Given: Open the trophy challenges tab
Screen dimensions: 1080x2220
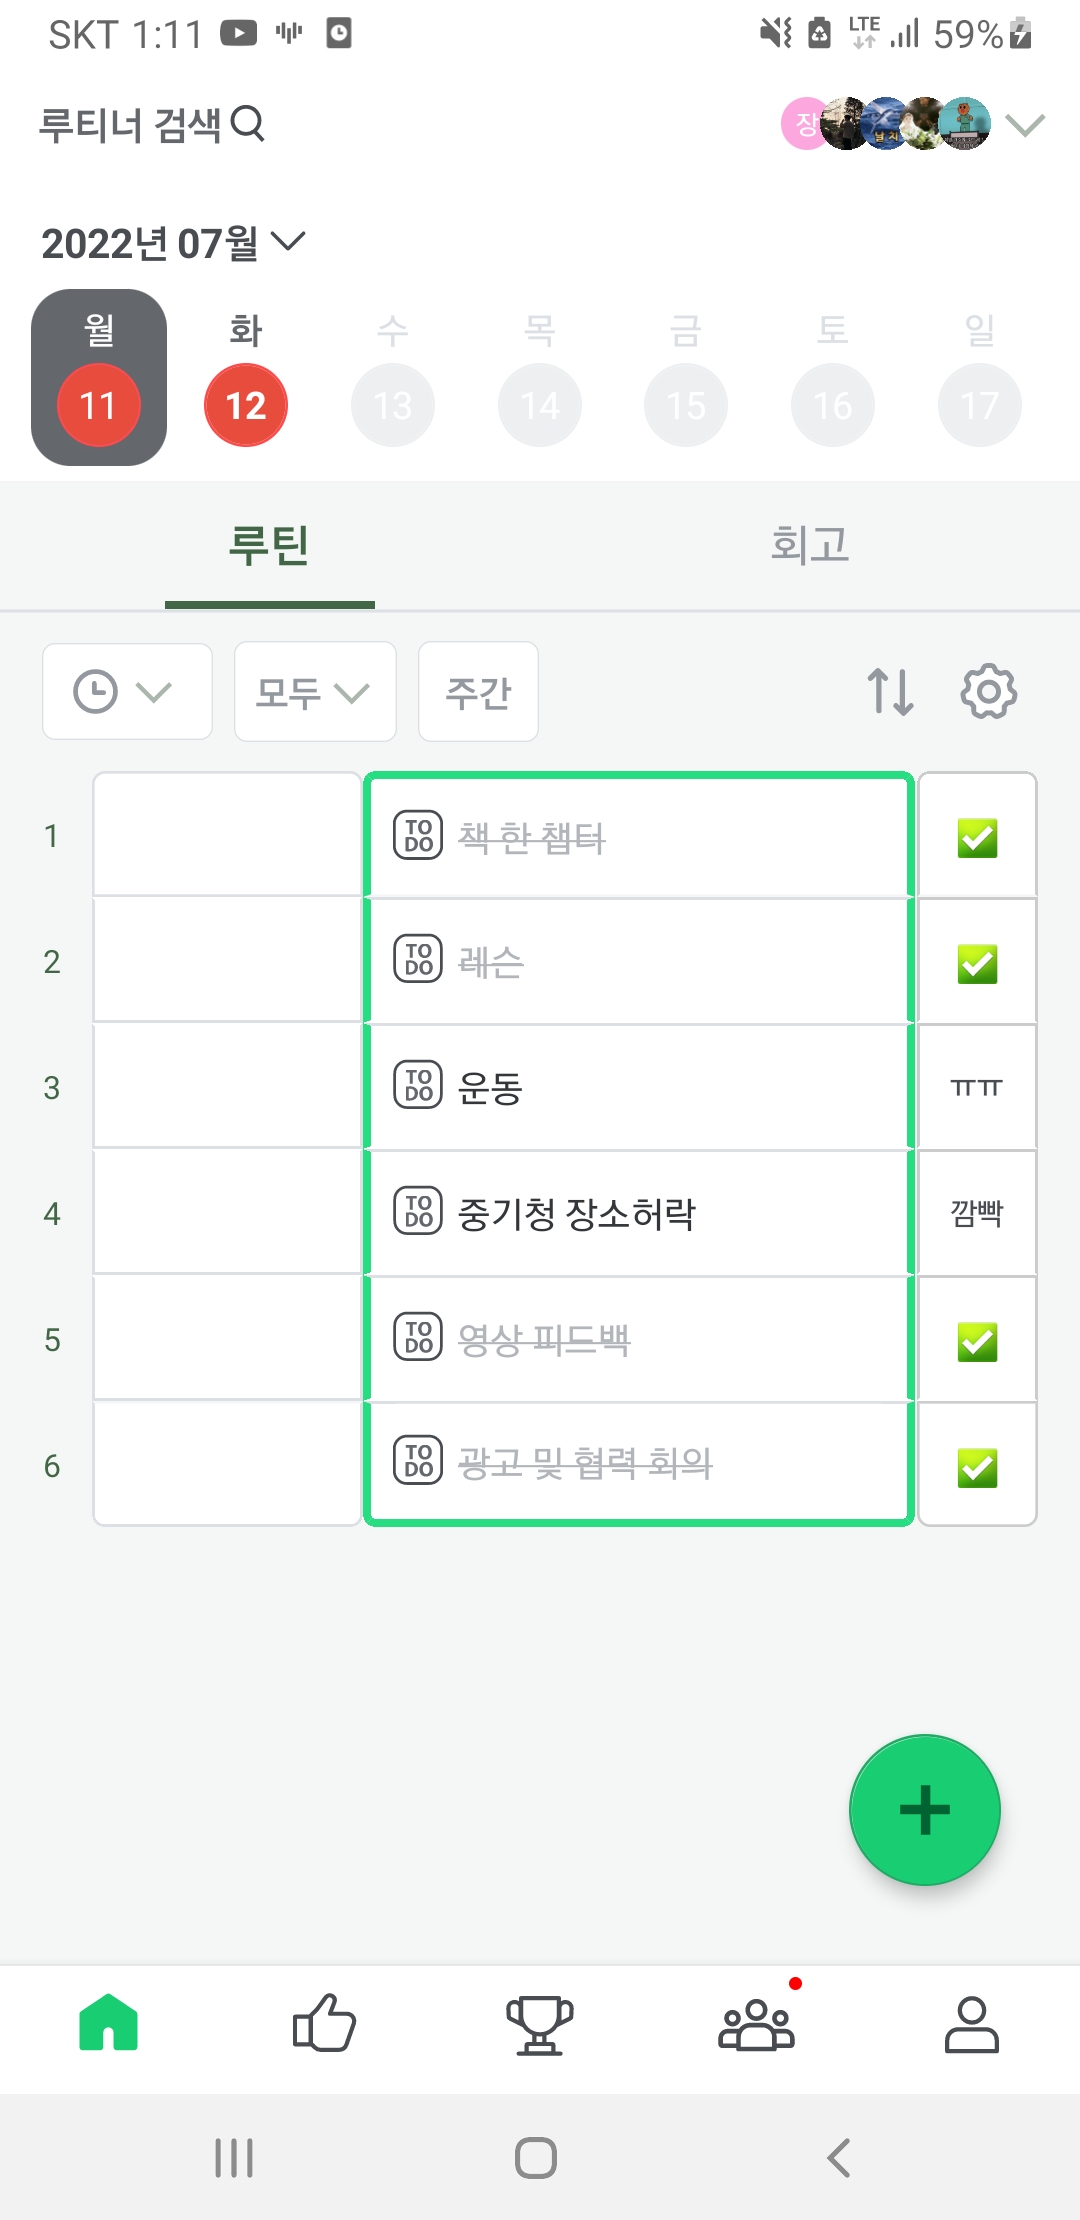Looking at the screenshot, I should click(x=540, y=2023).
